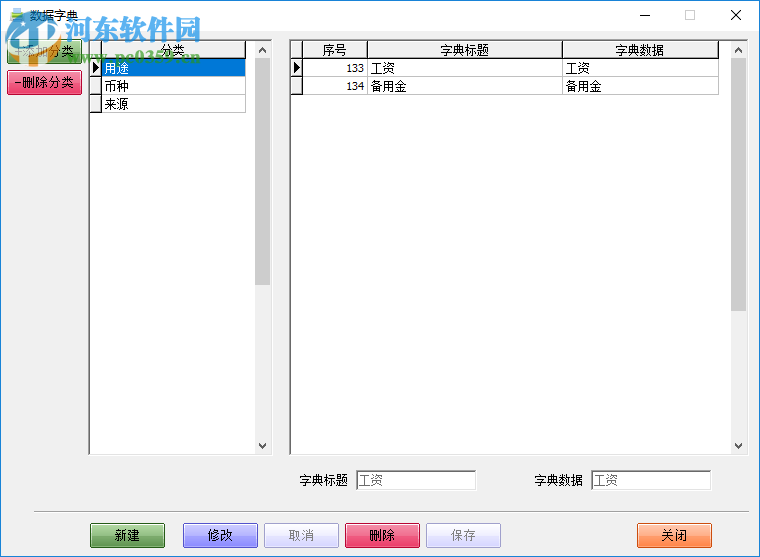Click the 序号 column header

click(334, 50)
